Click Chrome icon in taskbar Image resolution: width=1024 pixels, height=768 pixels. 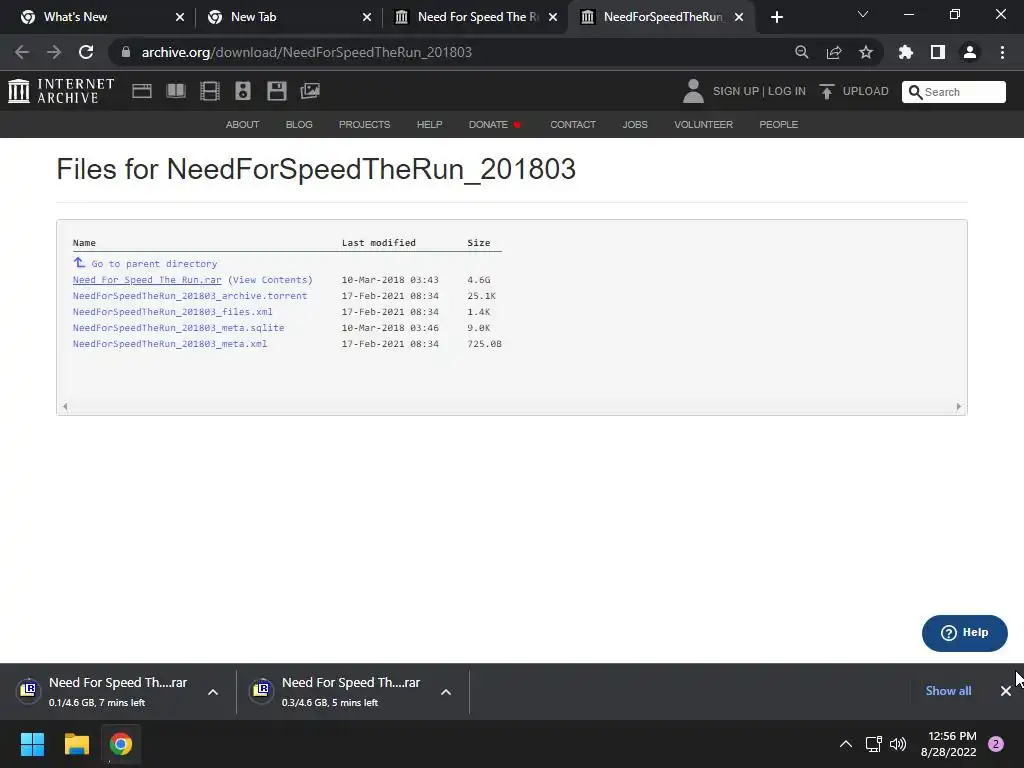121,744
